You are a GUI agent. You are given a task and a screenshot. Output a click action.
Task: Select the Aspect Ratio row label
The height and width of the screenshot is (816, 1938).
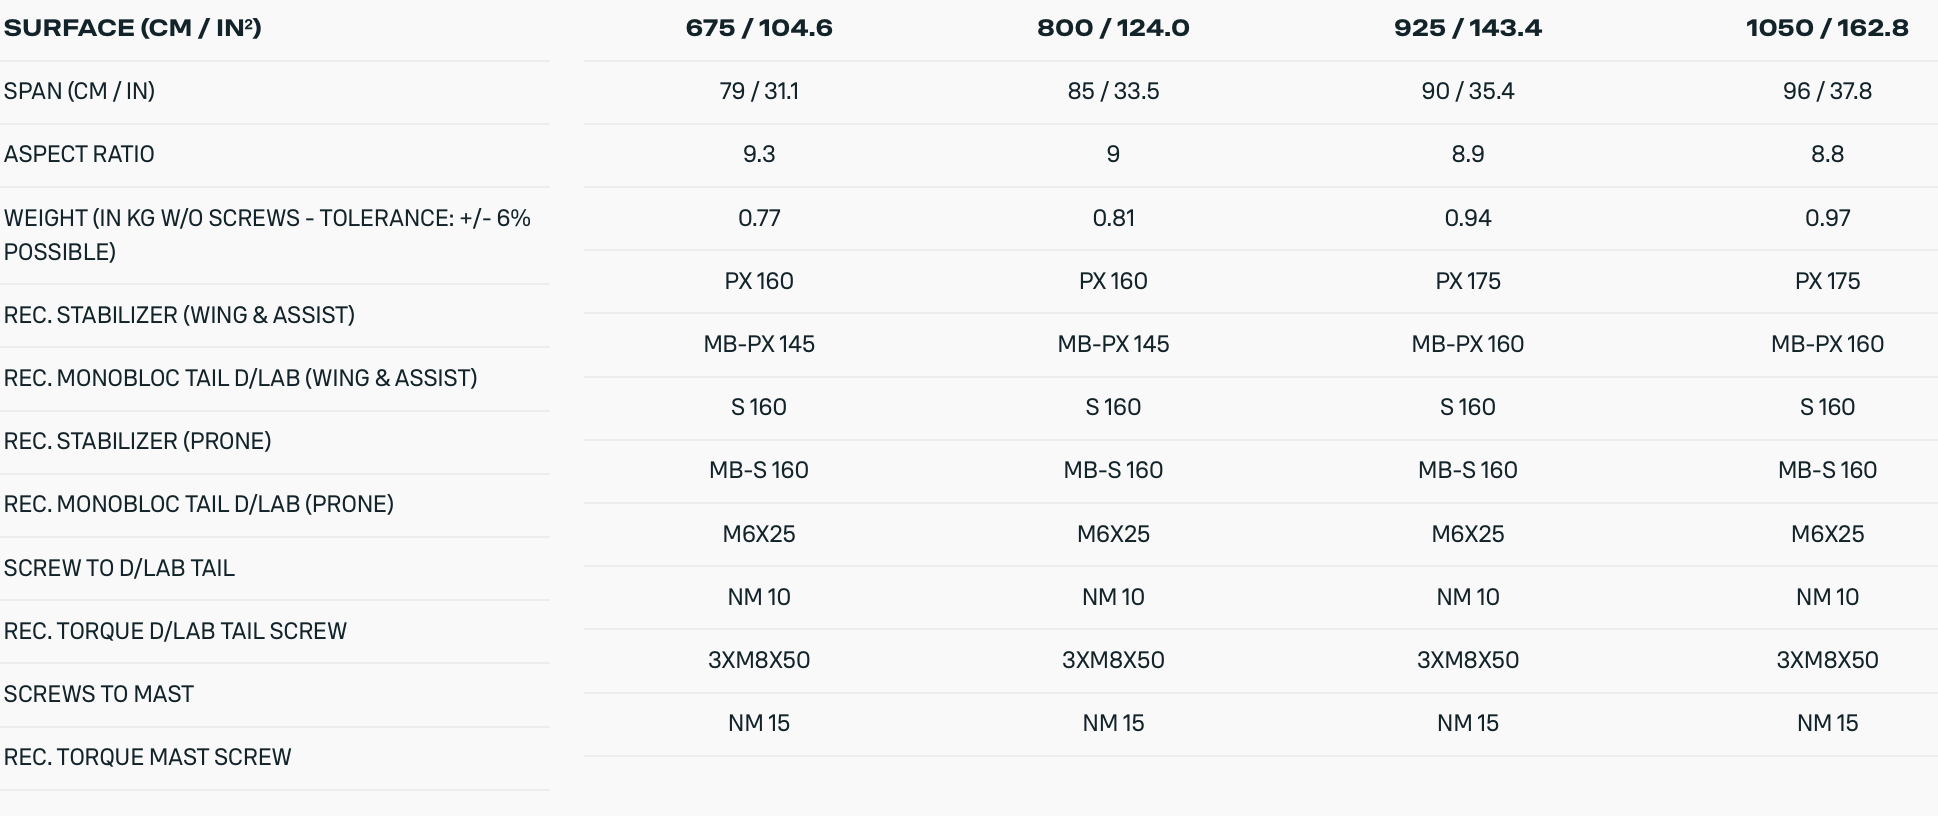(79, 154)
